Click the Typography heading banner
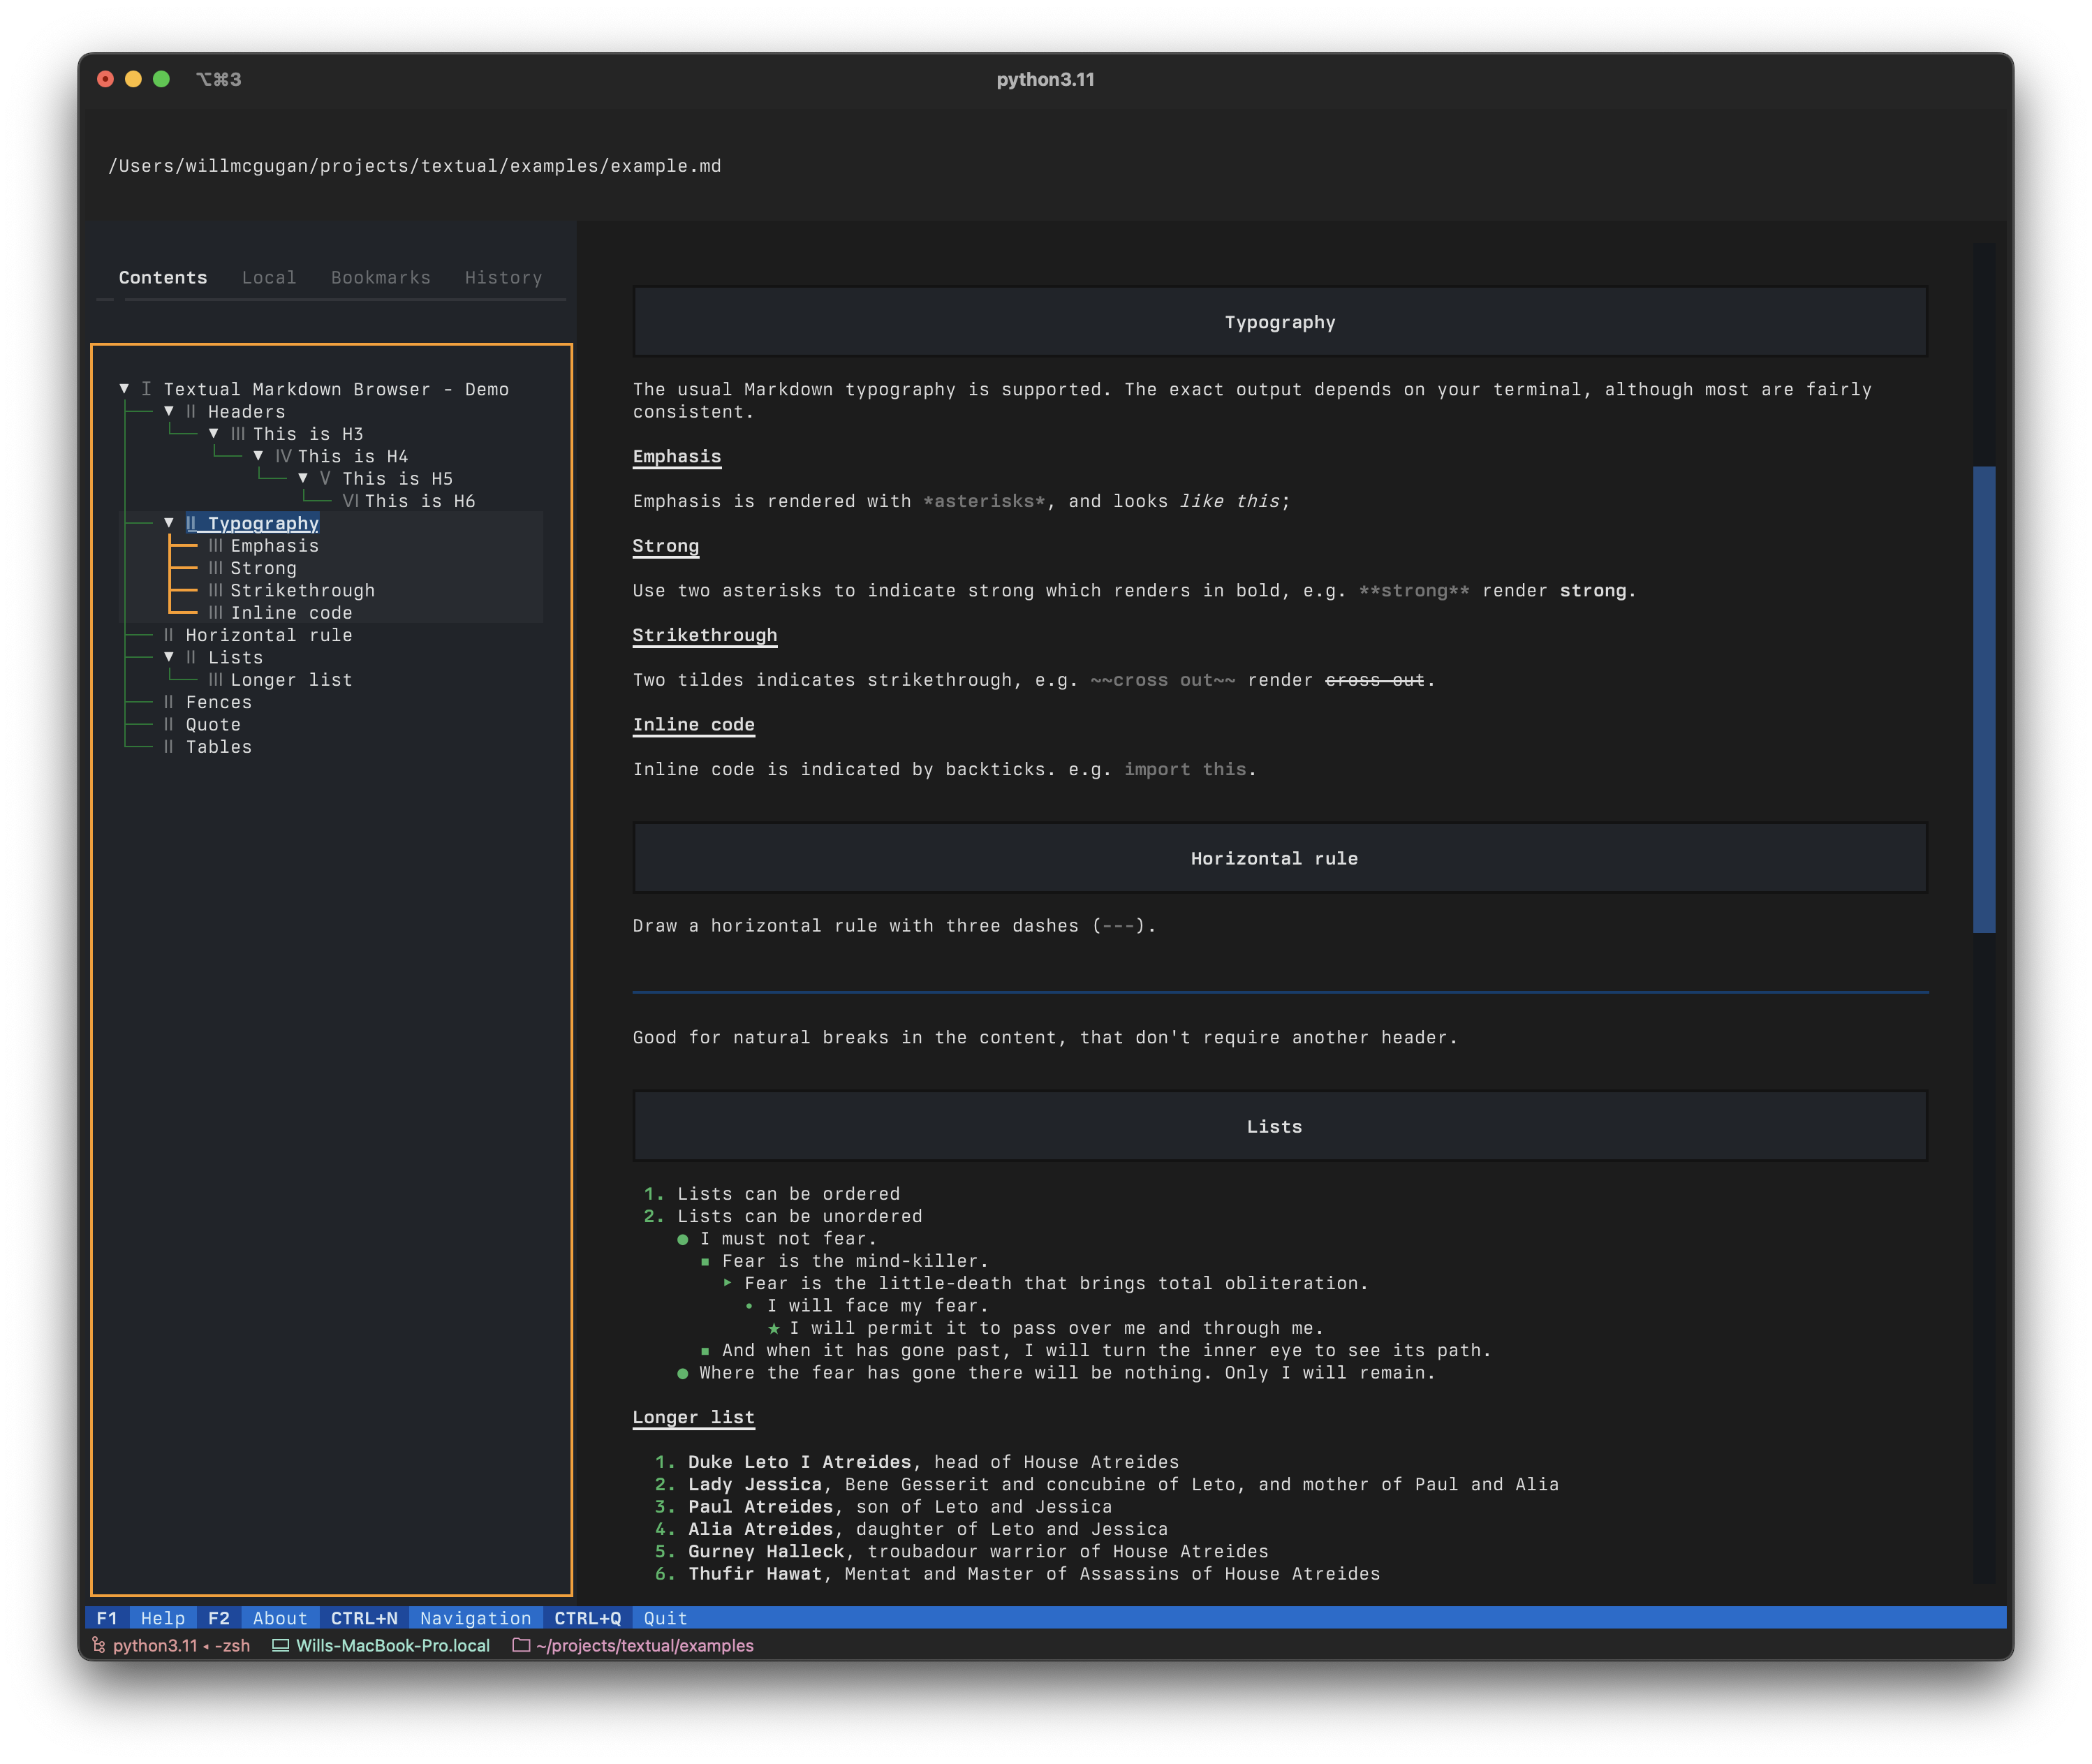Image resolution: width=2092 pixels, height=1764 pixels. click(x=1280, y=322)
